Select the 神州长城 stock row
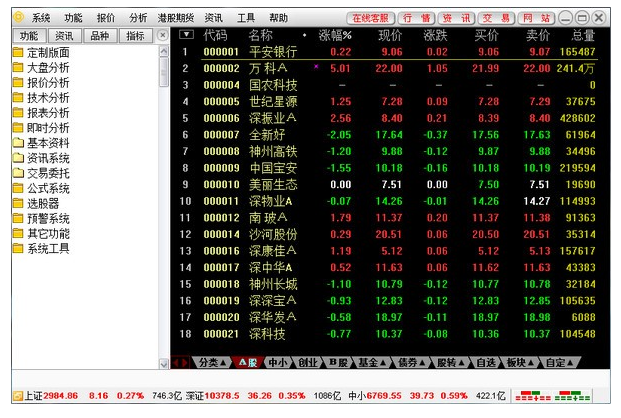621x418 pixels. [386, 284]
